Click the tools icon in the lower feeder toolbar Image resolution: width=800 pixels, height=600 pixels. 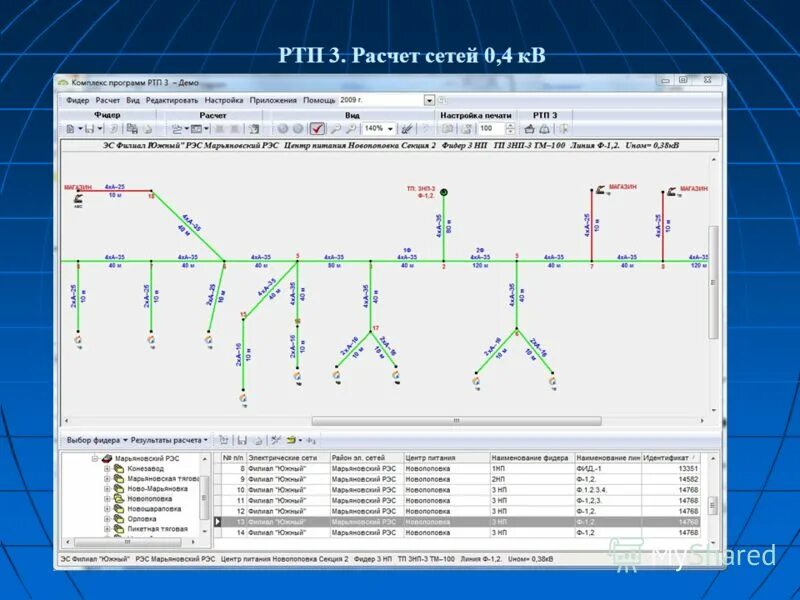click(276, 440)
